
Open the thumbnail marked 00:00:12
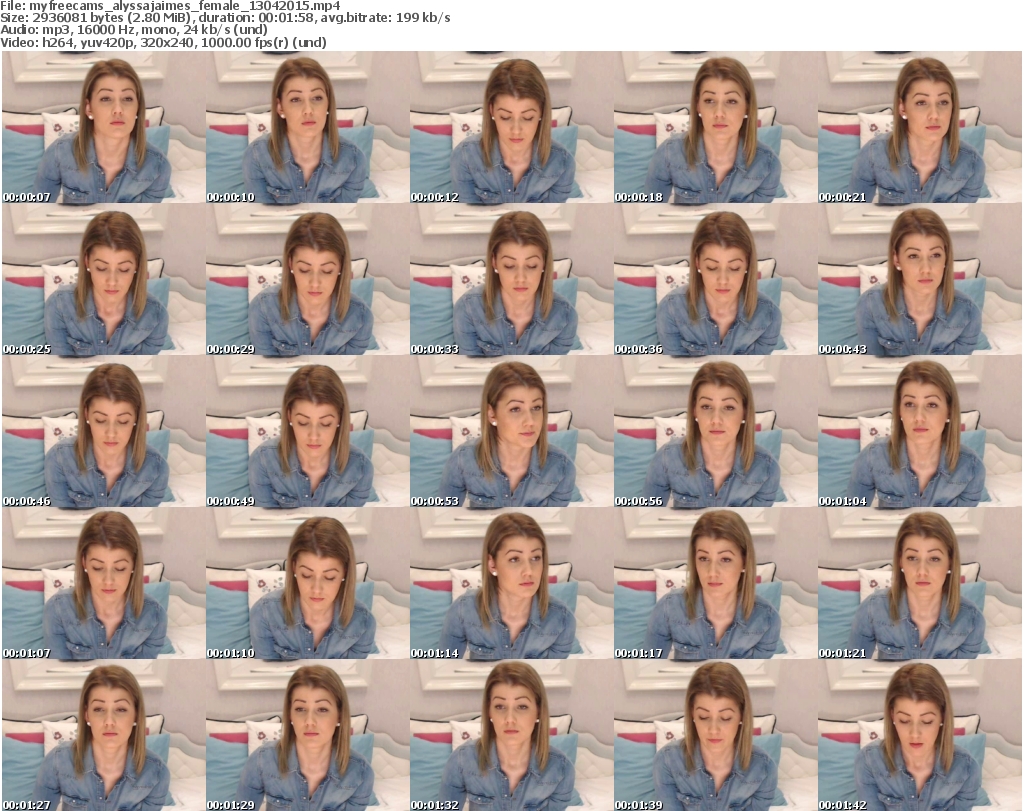(x=511, y=128)
